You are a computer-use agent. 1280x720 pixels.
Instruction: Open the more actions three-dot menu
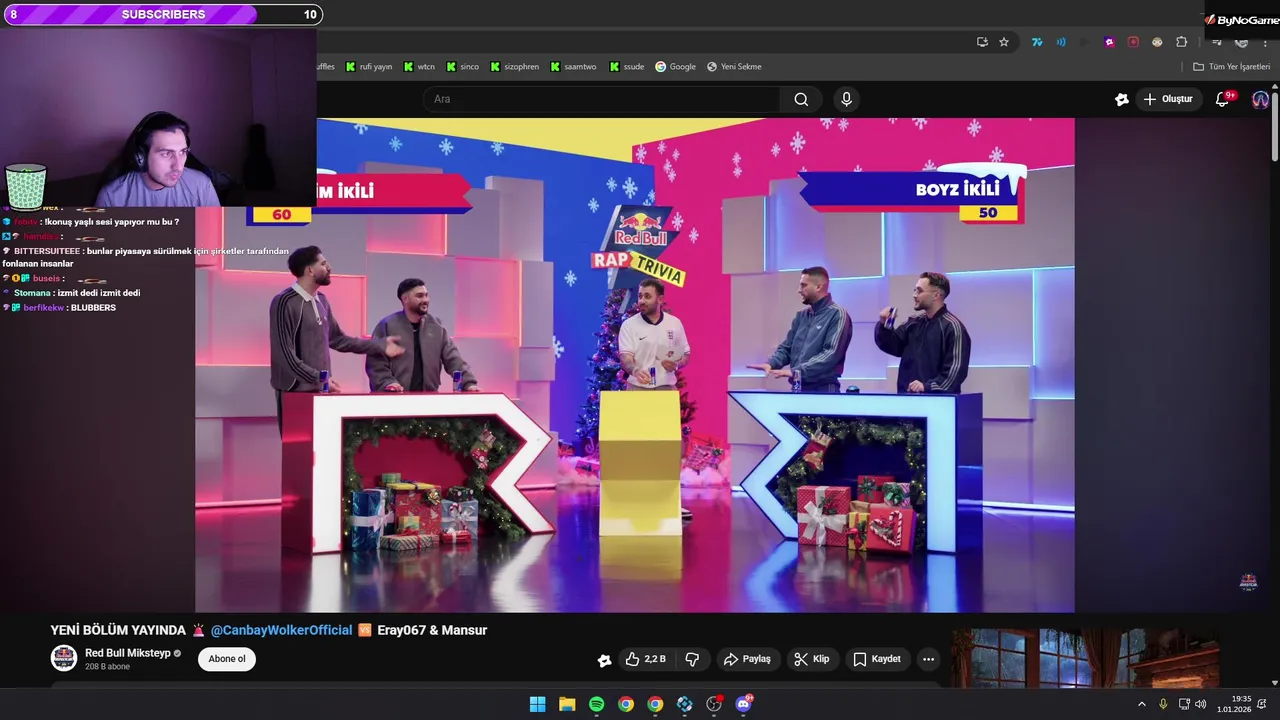[928, 659]
